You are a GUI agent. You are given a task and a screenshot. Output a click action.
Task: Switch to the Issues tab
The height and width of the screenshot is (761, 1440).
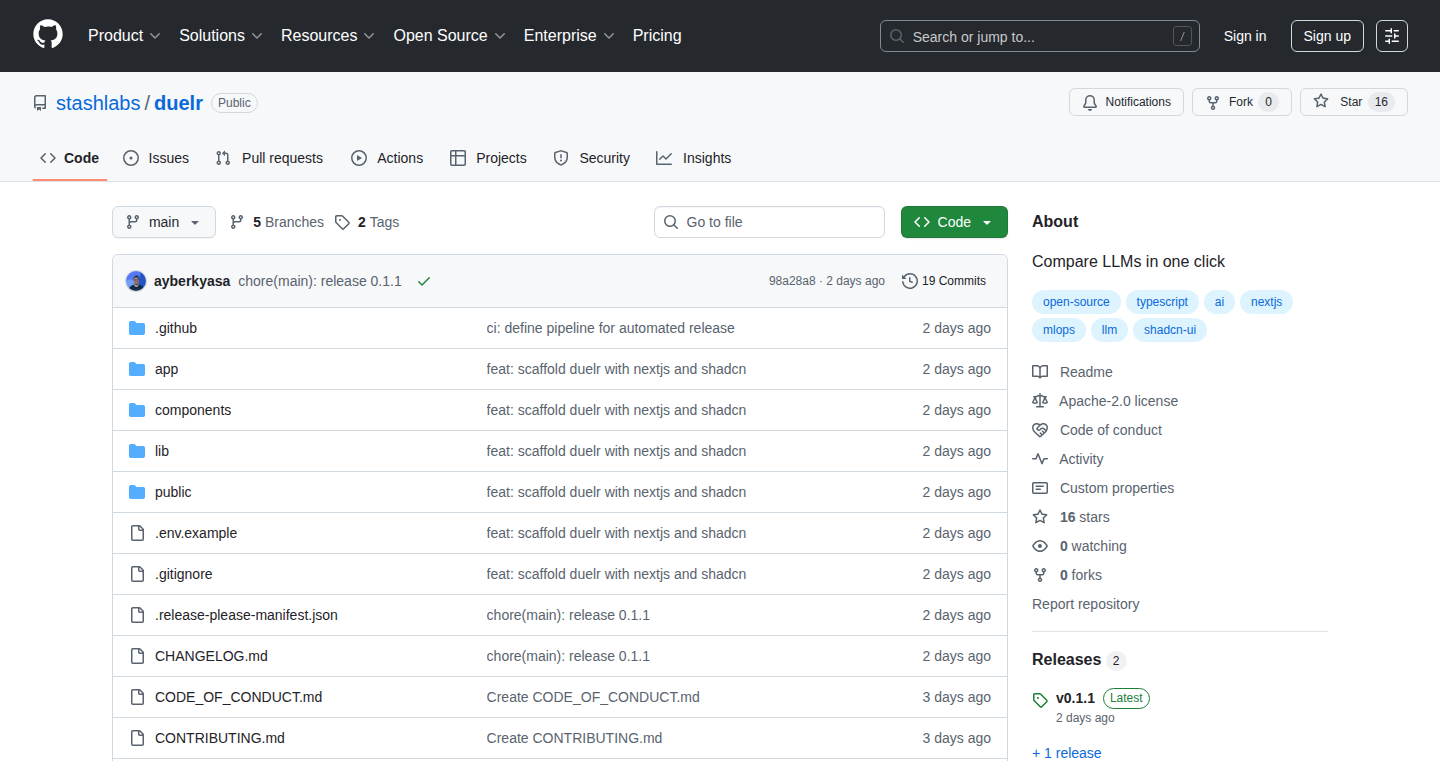(x=156, y=158)
